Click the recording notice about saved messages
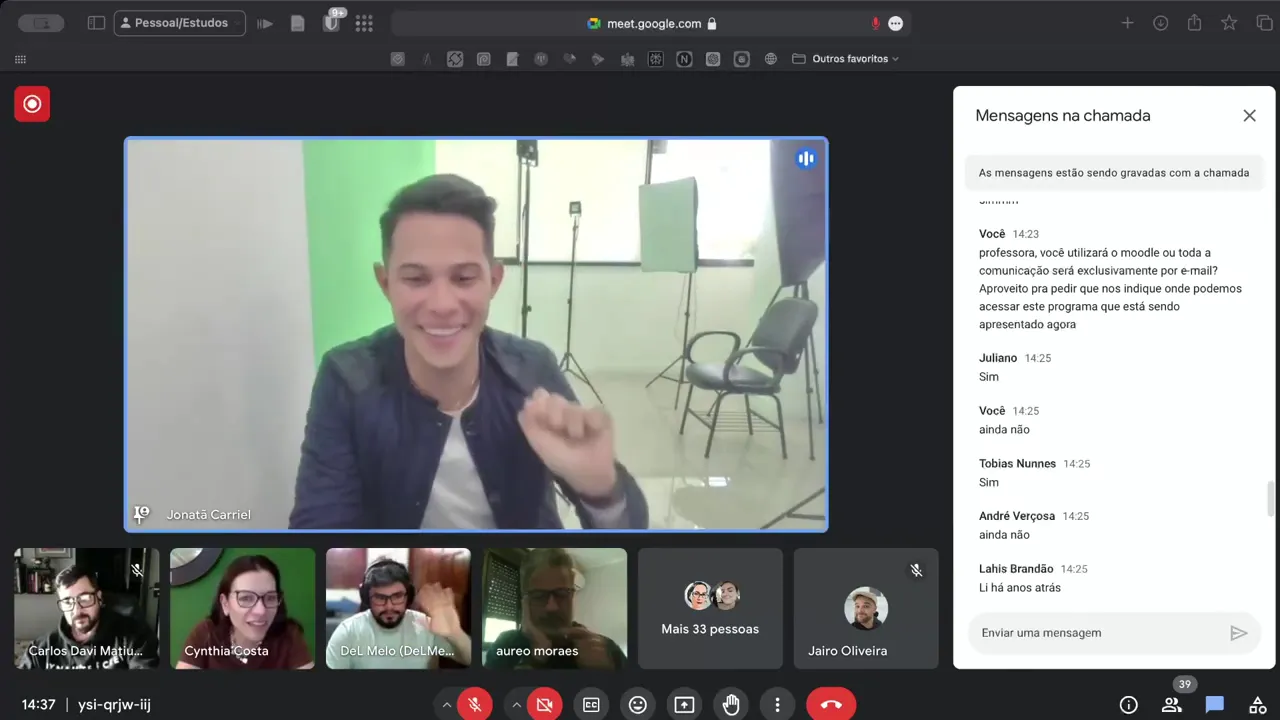 (1114, 173)
